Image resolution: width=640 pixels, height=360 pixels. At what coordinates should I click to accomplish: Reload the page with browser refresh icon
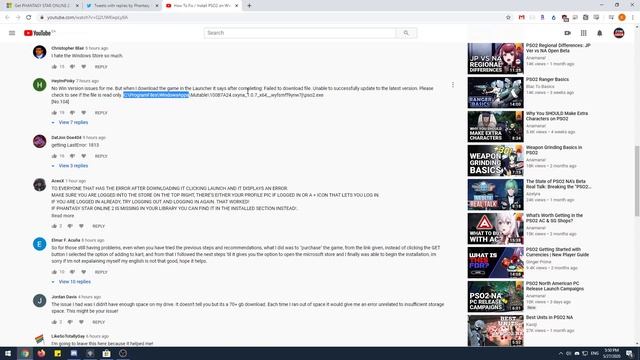[29, 18]
